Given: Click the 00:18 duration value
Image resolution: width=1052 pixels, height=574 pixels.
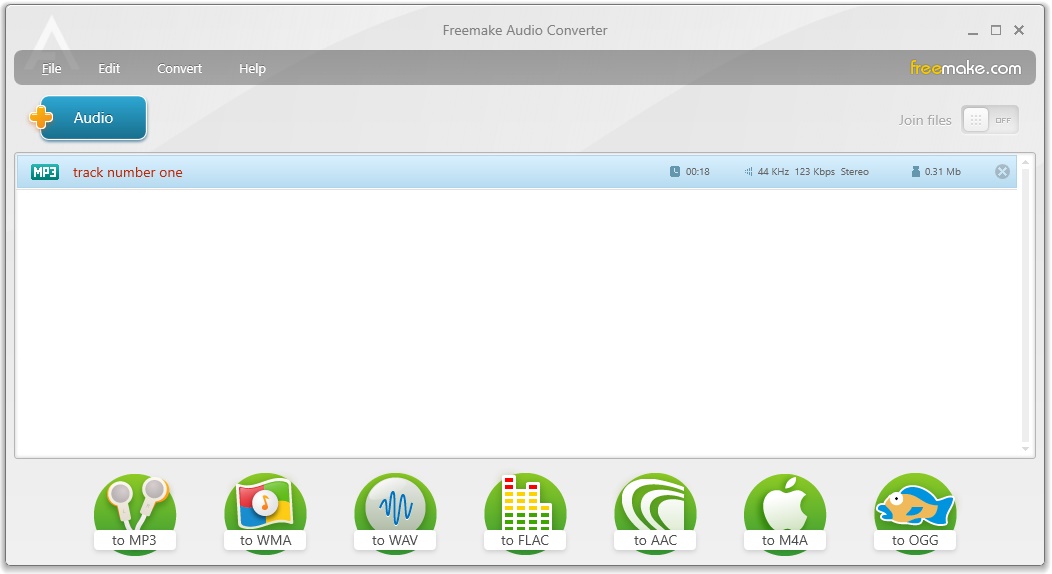Looking at the screenshot, I should pos(698,172).
